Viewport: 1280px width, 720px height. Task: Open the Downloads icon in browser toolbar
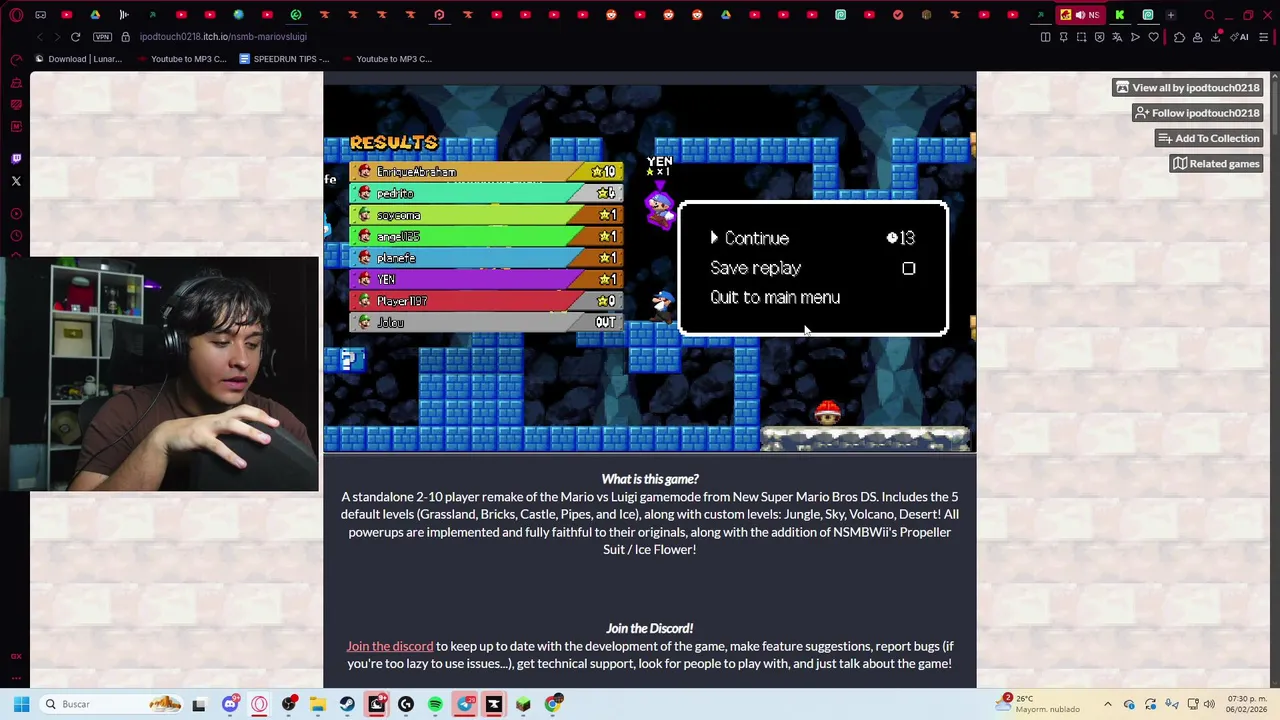pos(1216,37)
